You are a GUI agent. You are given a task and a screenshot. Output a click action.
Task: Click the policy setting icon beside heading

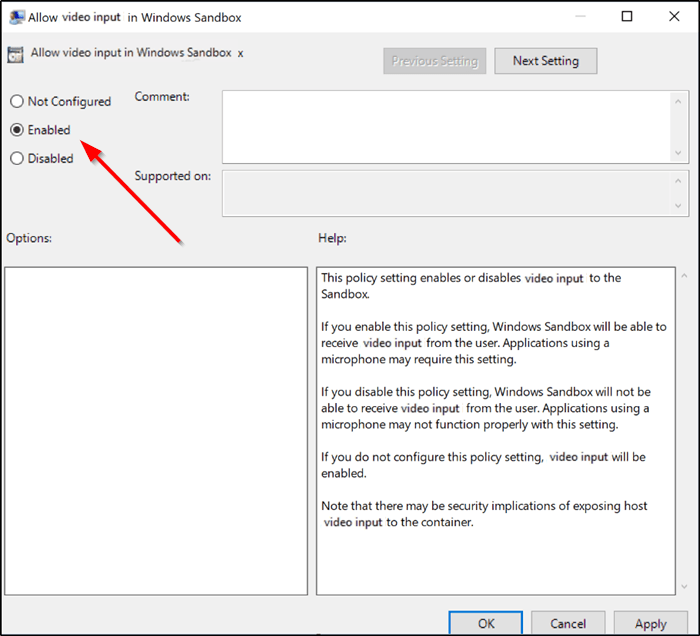(x=15, y=55)
